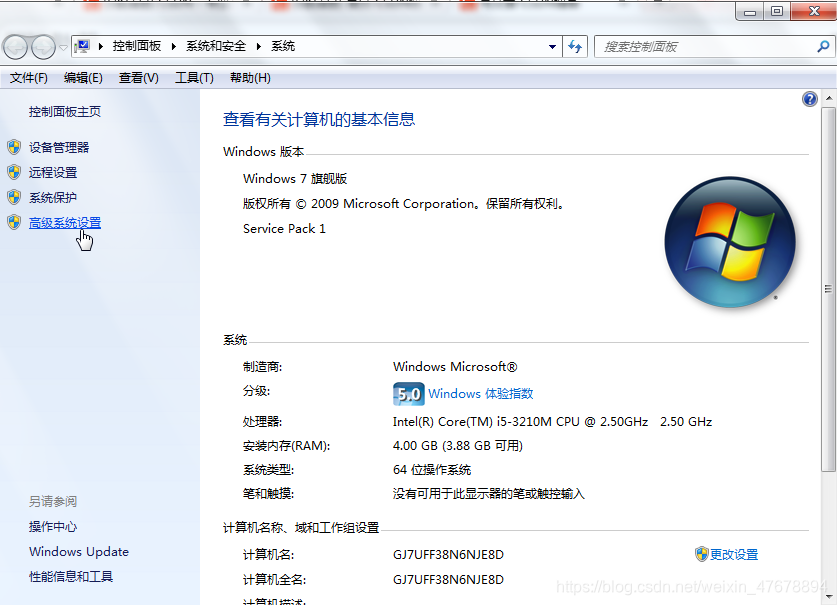Click the Windows Microsoft® manufacturer value
The image size is (837, 605).
tap(455, 367)
